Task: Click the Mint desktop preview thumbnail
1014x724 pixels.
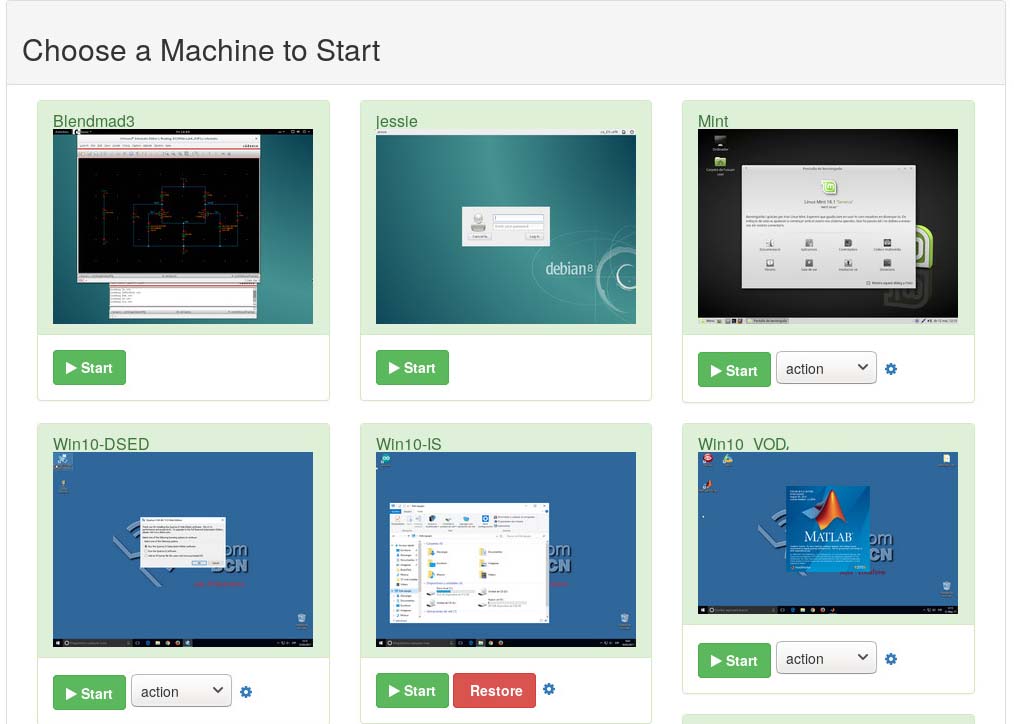Action: coord(827,224)
